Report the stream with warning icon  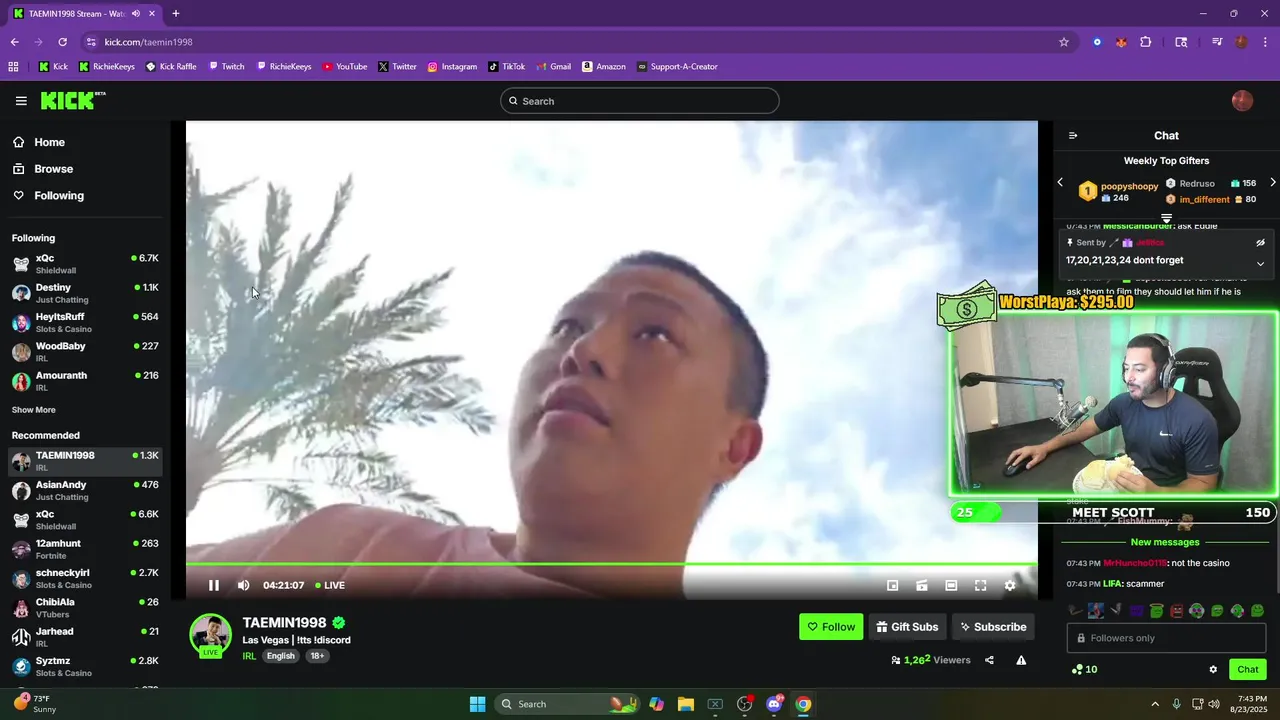tap(1021, 660)
